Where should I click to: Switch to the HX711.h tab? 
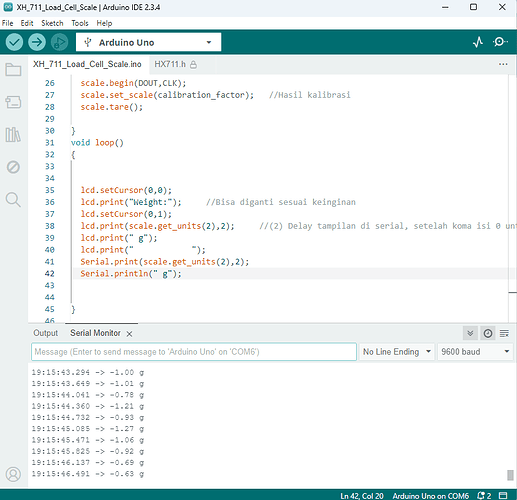tap(175, 64)
